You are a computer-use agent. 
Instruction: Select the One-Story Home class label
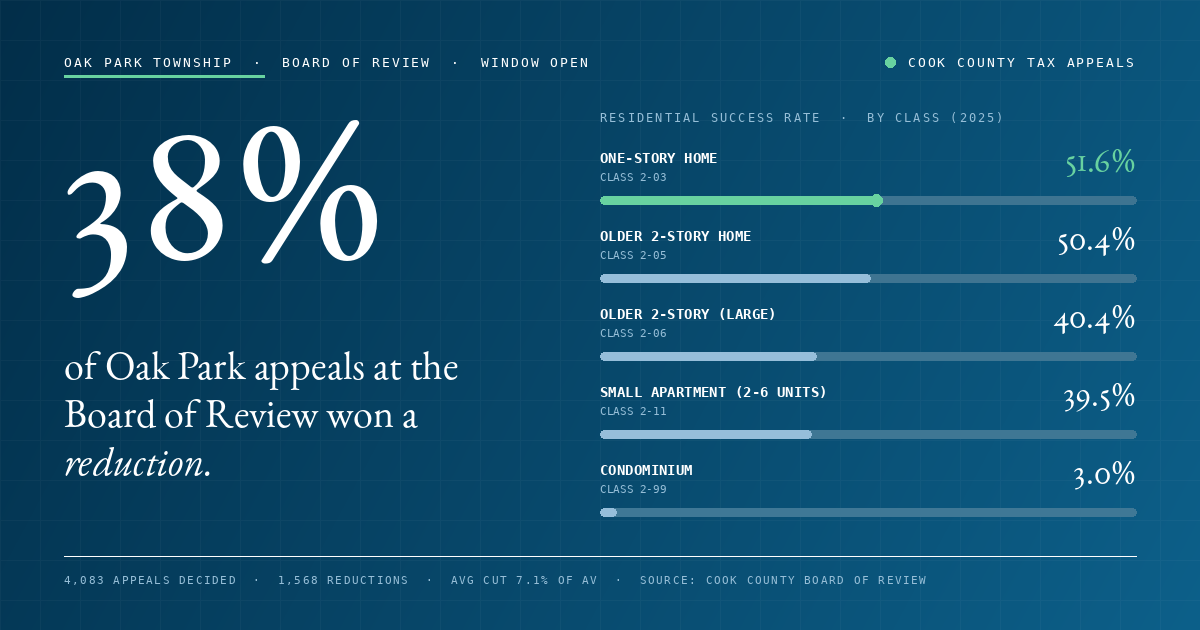(659, 158)
